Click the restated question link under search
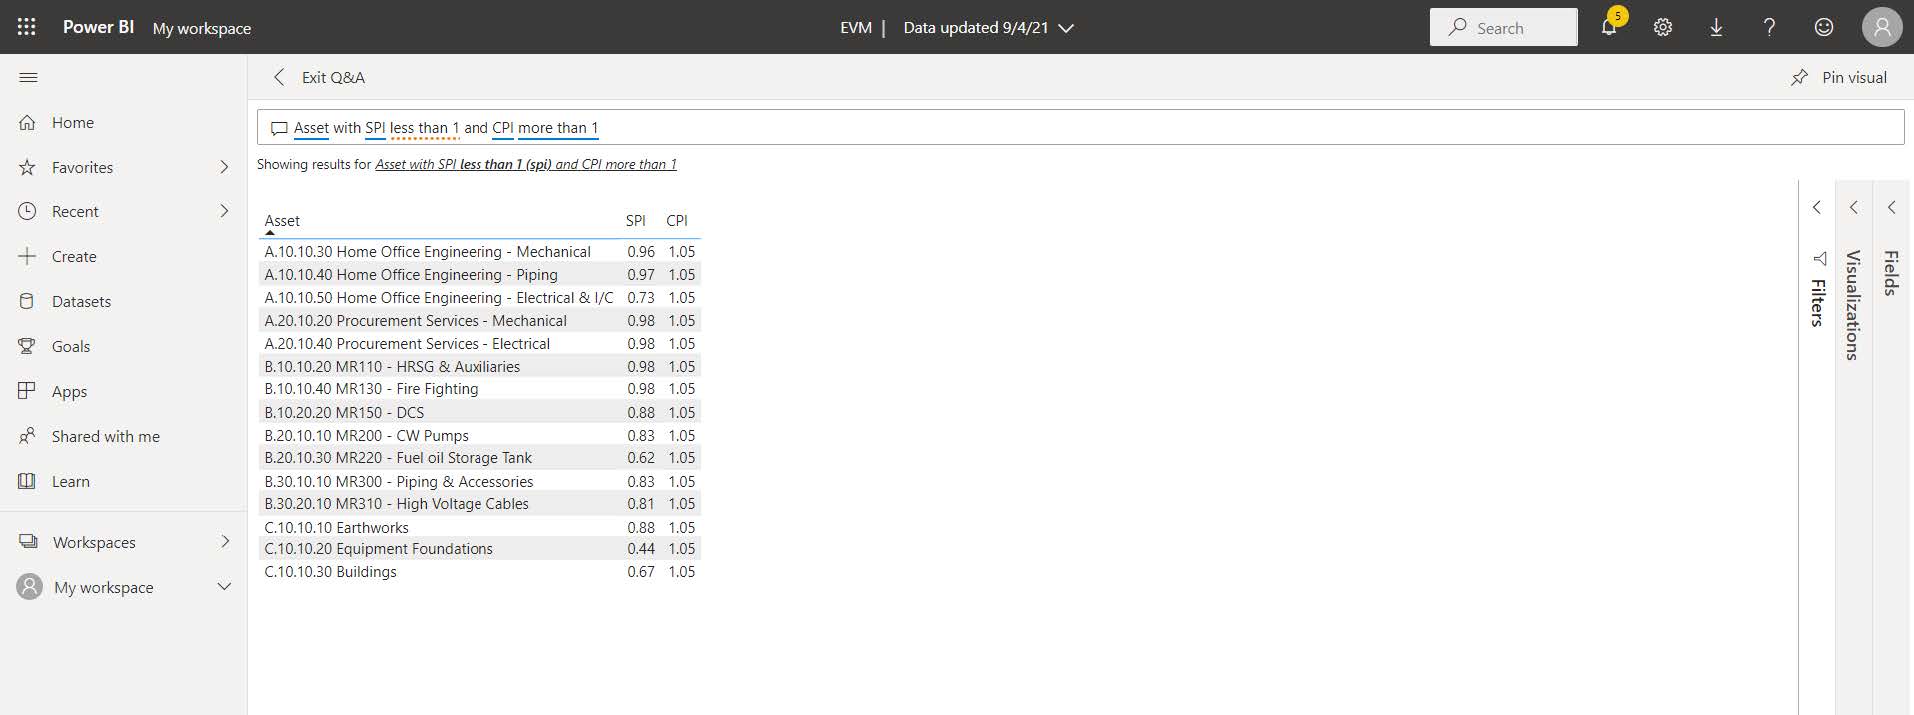Screen dimensions: 1914x715 click(x=526, y=164)
